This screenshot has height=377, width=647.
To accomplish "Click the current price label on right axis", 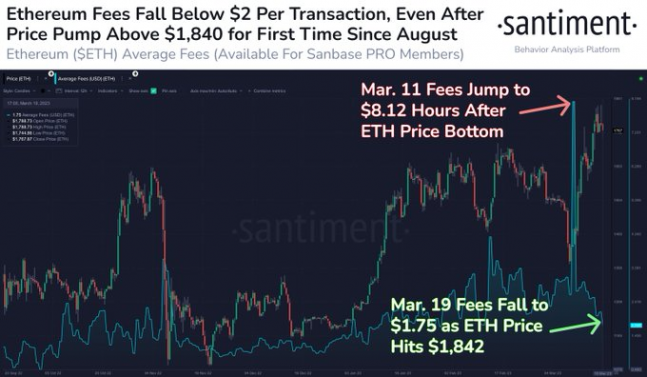I will (x=618, y=131).
